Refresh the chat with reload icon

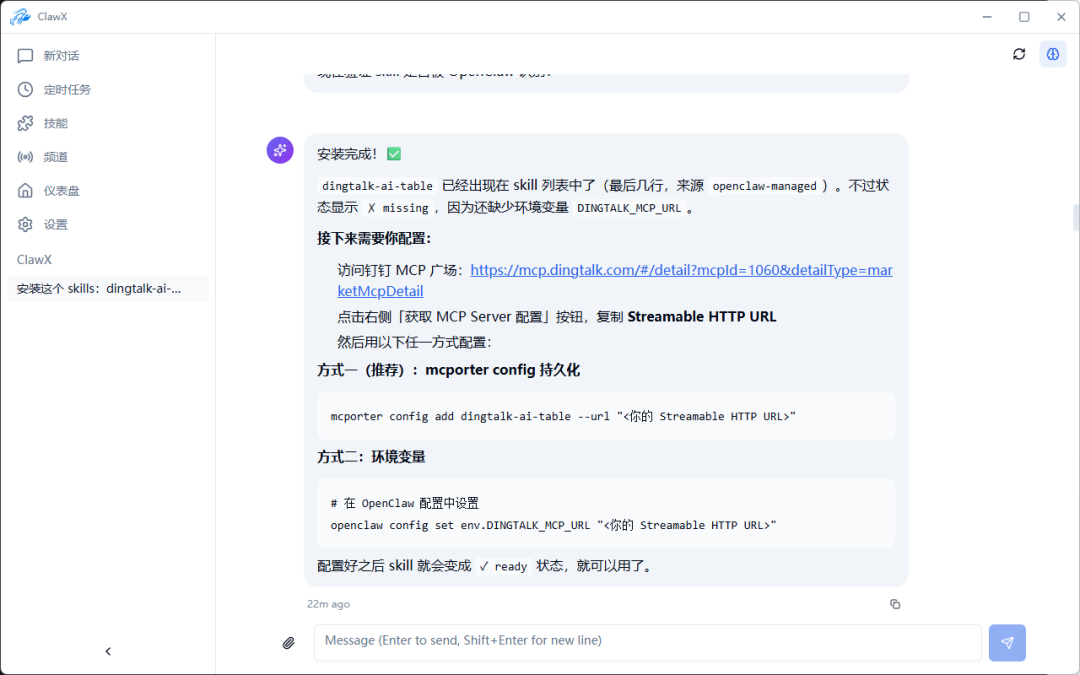pyautogui.click(x=1019, y=54)
